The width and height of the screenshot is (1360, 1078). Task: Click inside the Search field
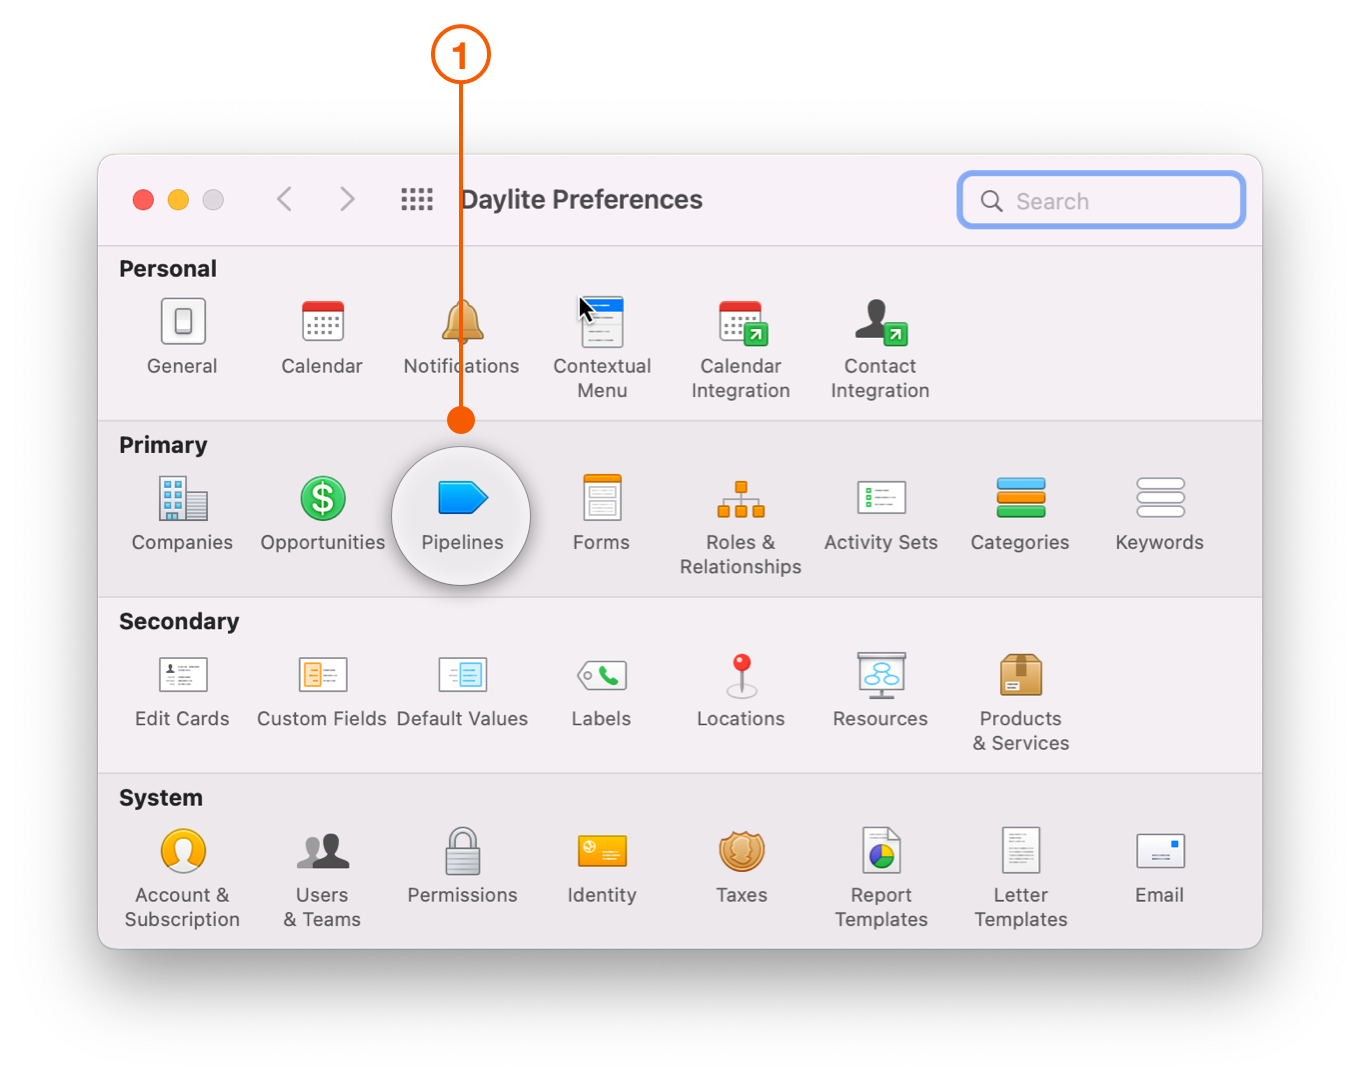point(1100,200)
